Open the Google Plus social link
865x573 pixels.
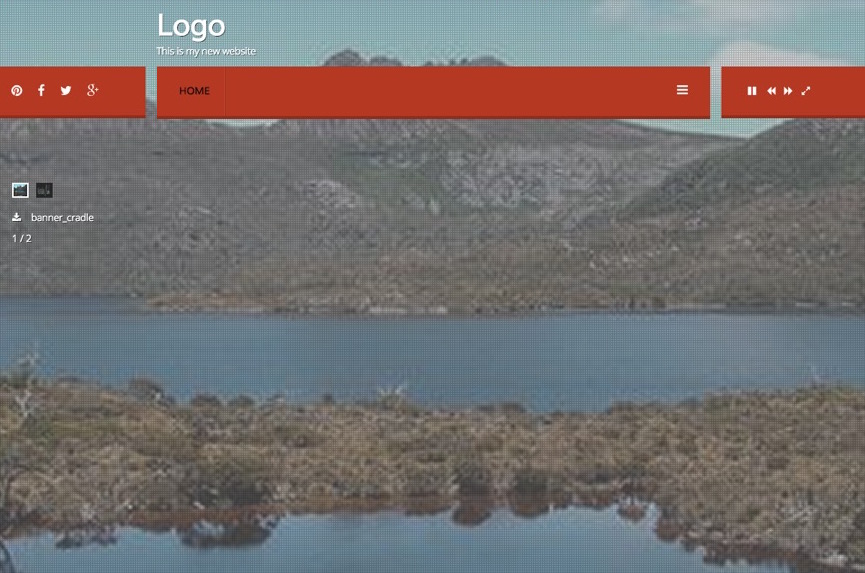[x=93, y=90]
